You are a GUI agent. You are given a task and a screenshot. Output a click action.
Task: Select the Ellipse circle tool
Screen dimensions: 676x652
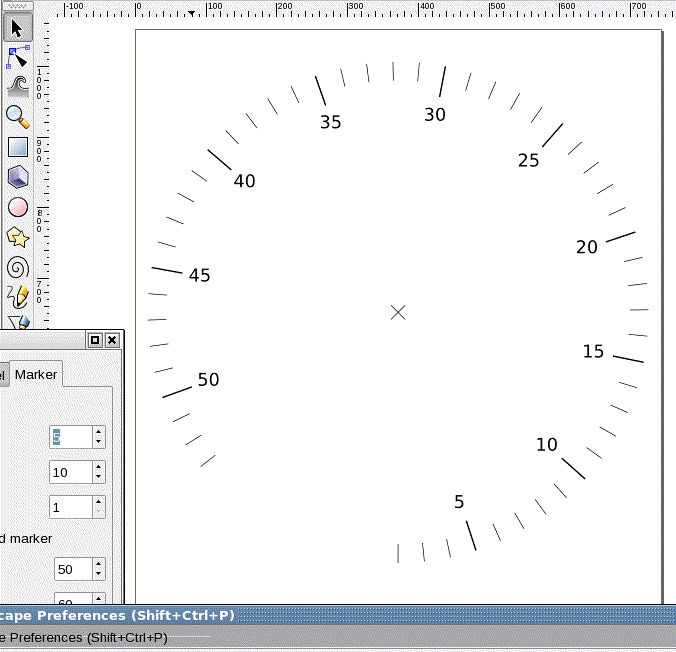click(x=18, y=207)
